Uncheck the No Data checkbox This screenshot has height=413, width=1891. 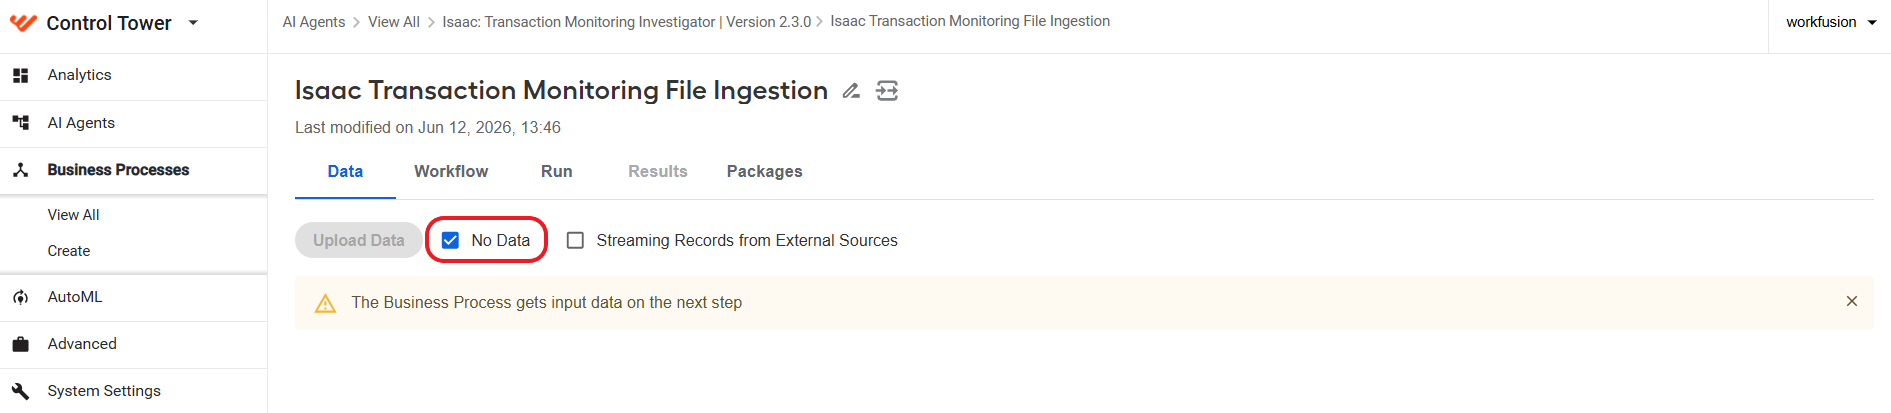point(450,240)
